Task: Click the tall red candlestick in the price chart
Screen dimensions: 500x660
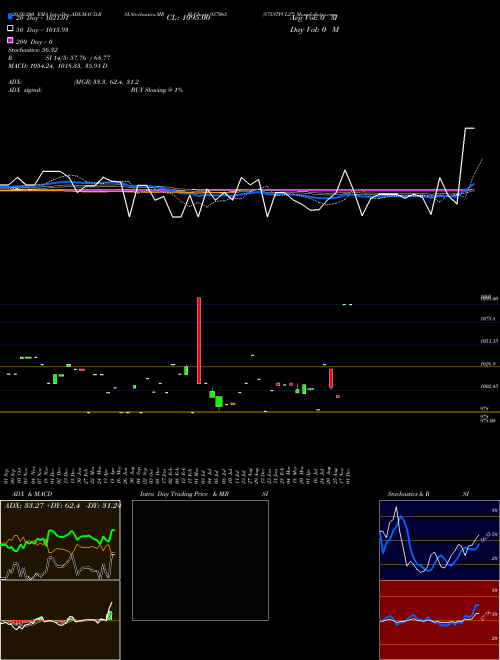Action: click(199, 341)
